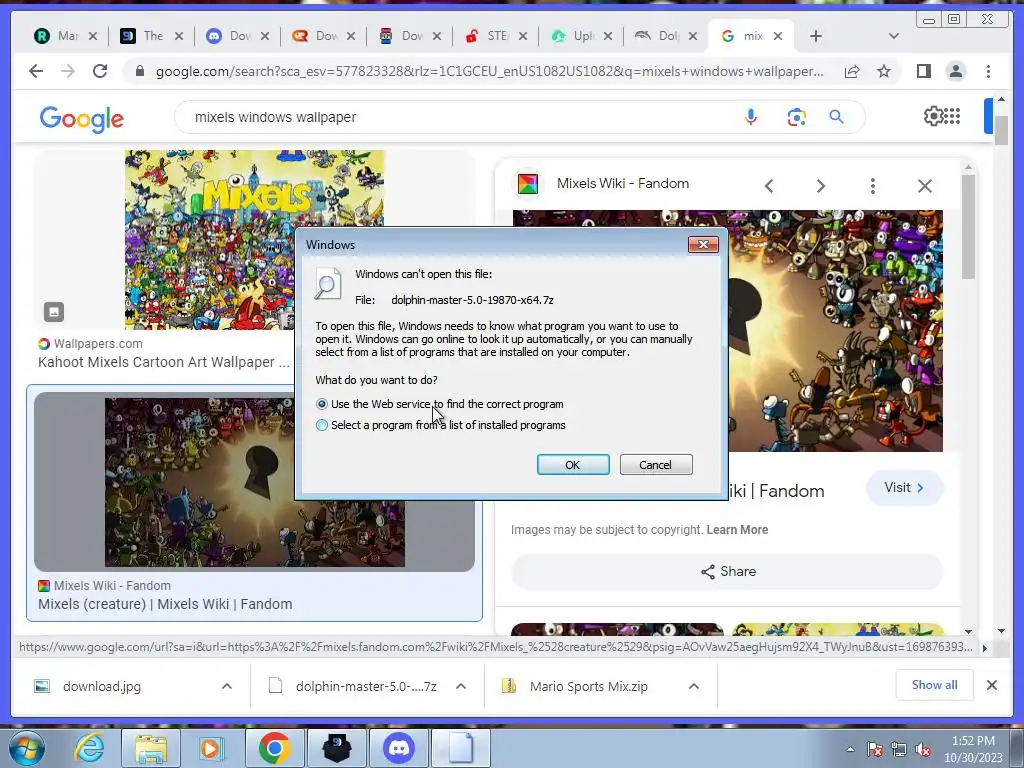The height and width of the screenshot is (768, 1024).
Task: Open a new Chrome tab
Action: pos(816,36)
